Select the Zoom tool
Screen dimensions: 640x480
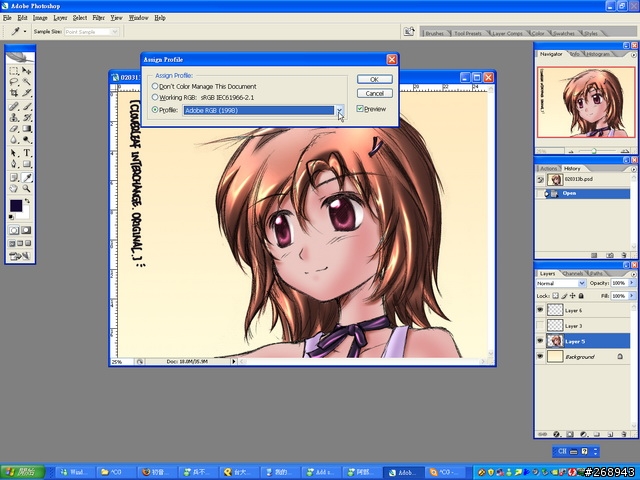pyautogui.click(x=27, y=189)
